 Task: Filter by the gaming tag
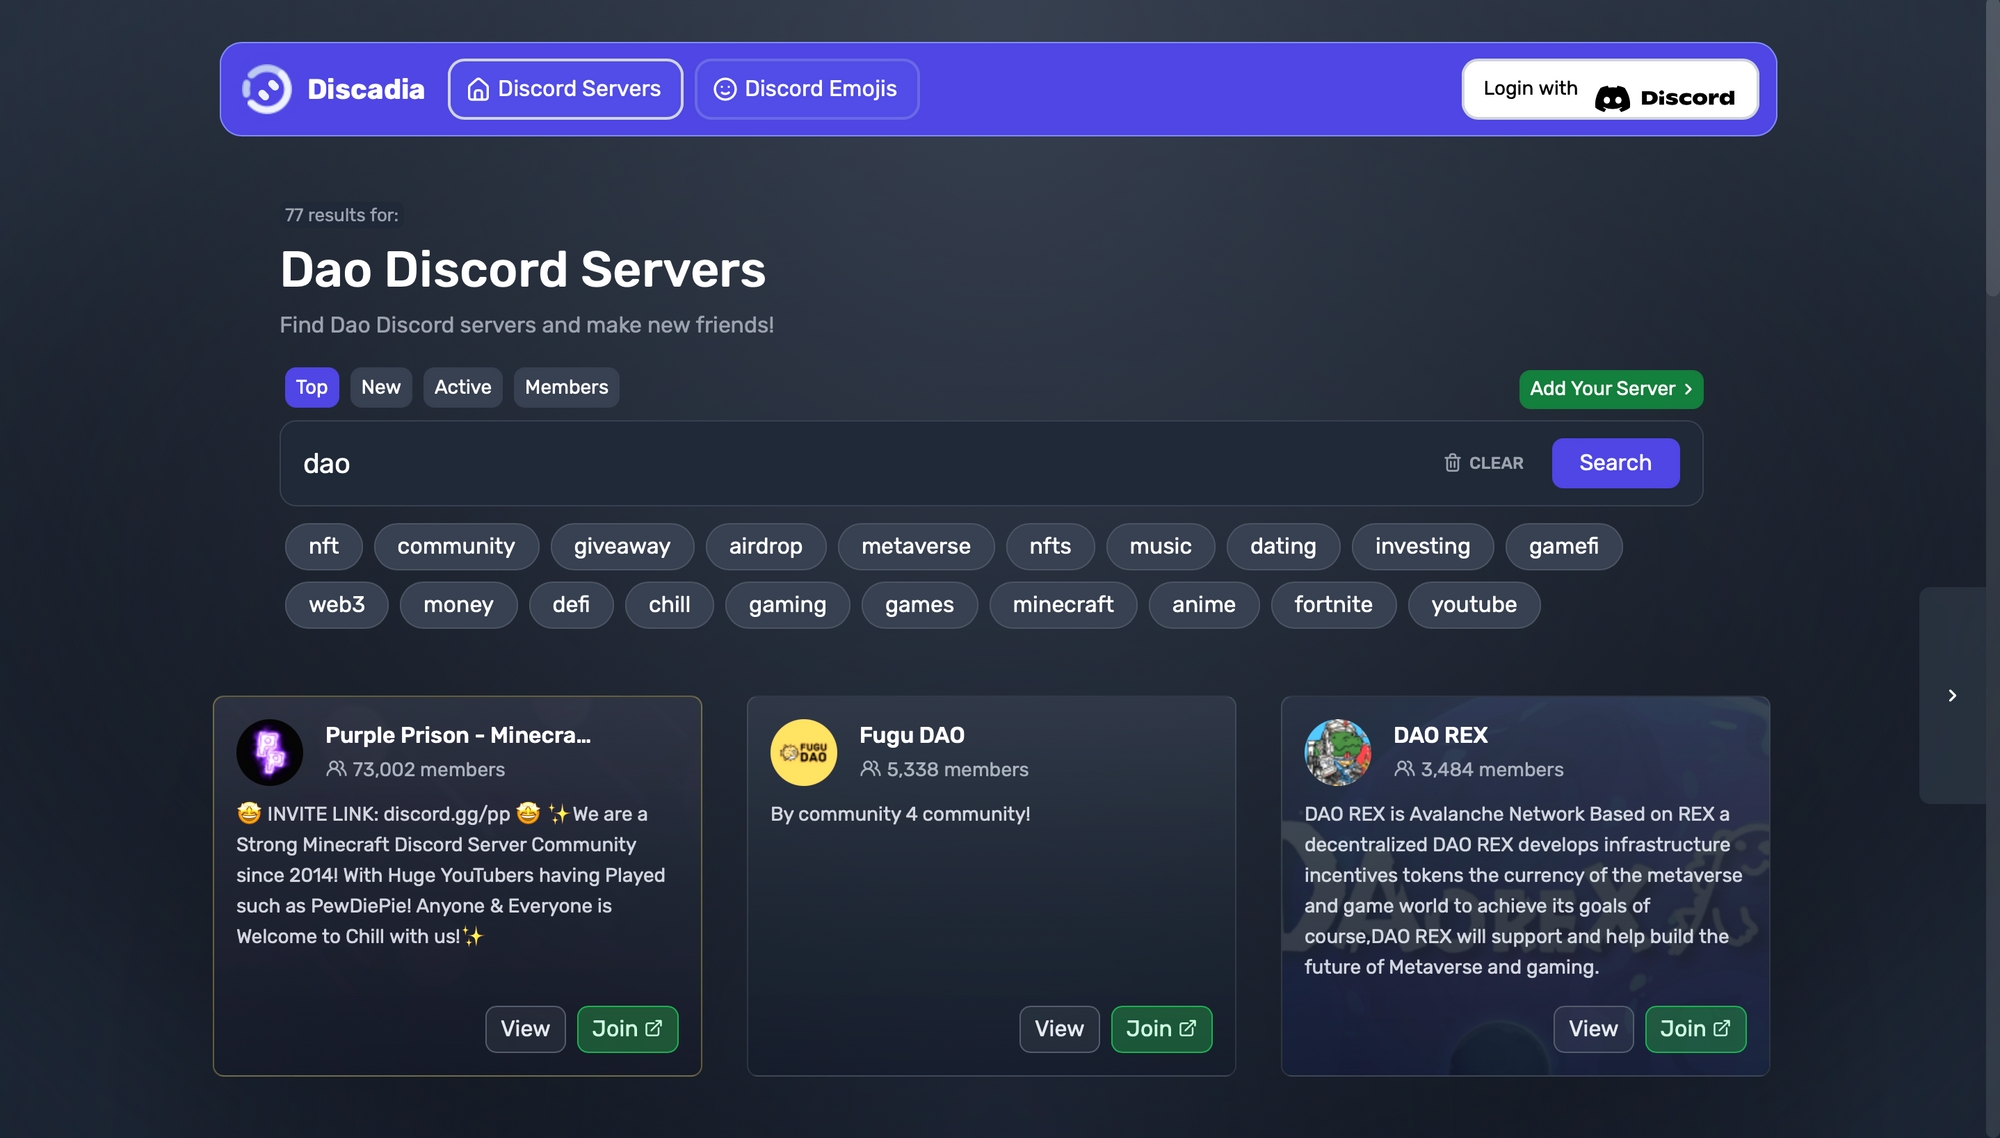[788, 605]
